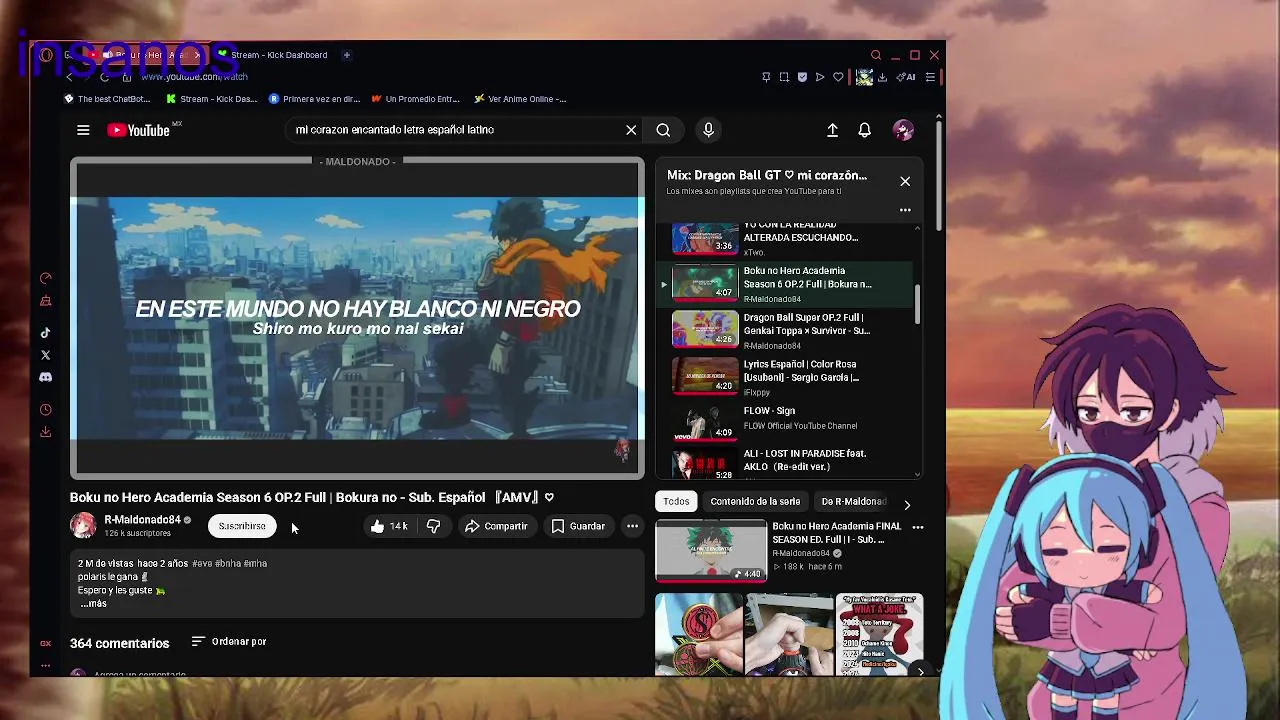Open Opera search-tabs magnifier in title bar
This screenshot has width=1280, height=720.
coord(876,55)
